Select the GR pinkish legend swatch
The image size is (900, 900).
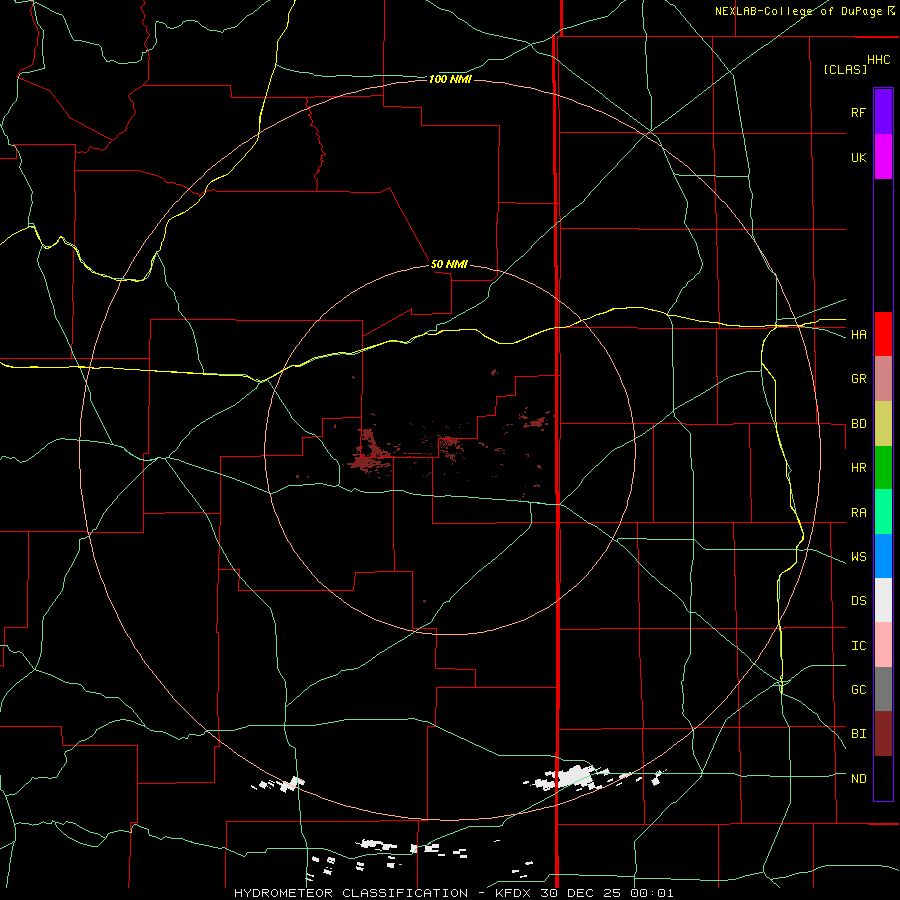[883, 379]
